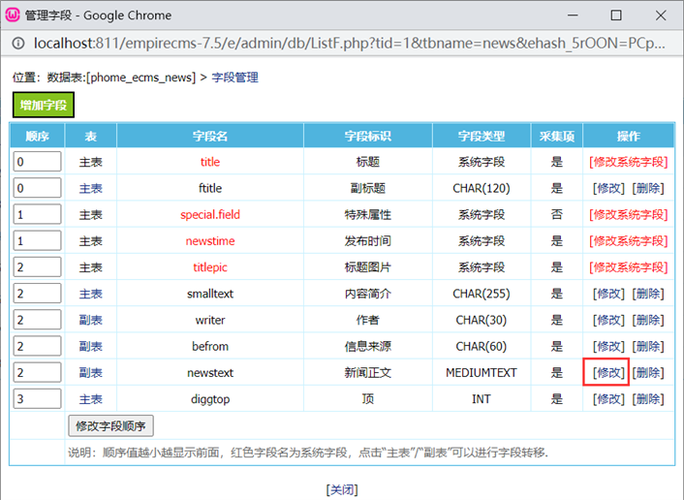Image resolution: width=684 pixels, height=500 pixels.
Task: Focus the order input for newstext row
Action: click(37, 372)
